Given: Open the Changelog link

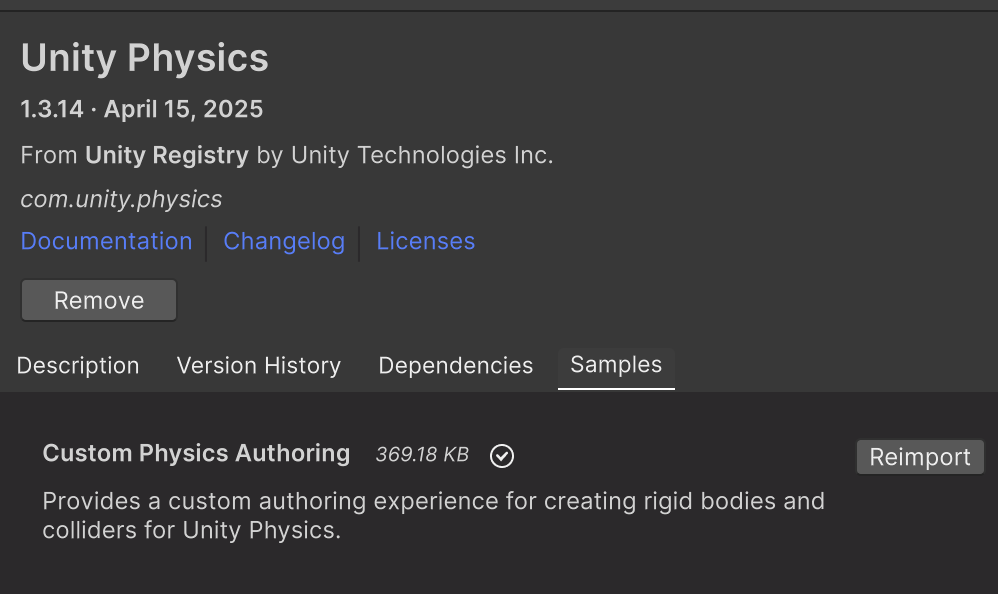Looking at the screenshot, I should coord(284,241).
